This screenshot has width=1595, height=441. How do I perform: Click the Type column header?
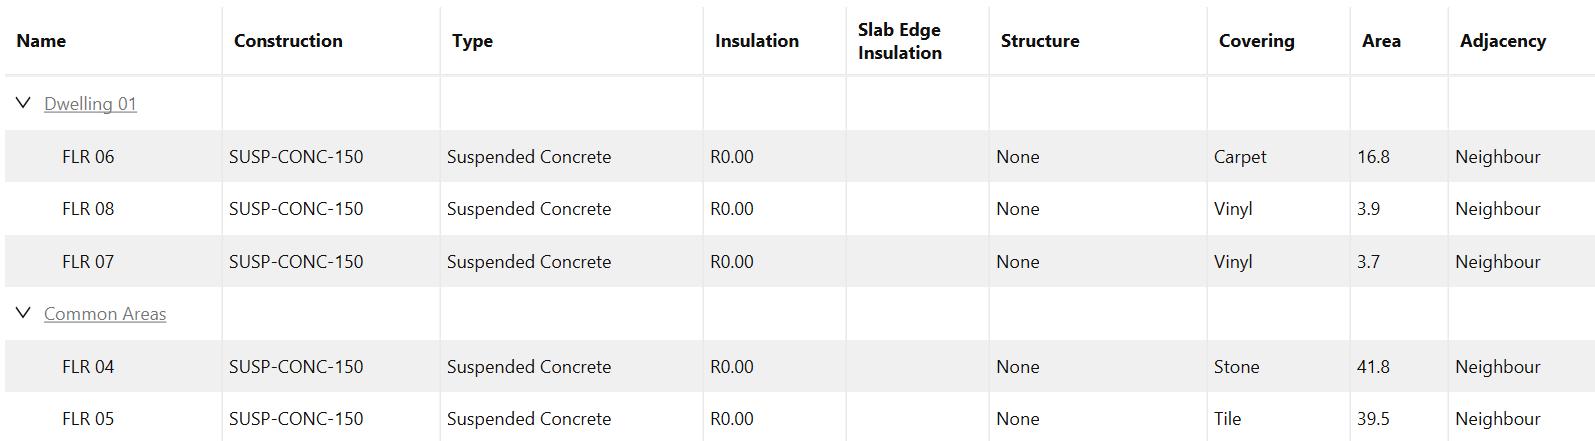coord(472,41)
